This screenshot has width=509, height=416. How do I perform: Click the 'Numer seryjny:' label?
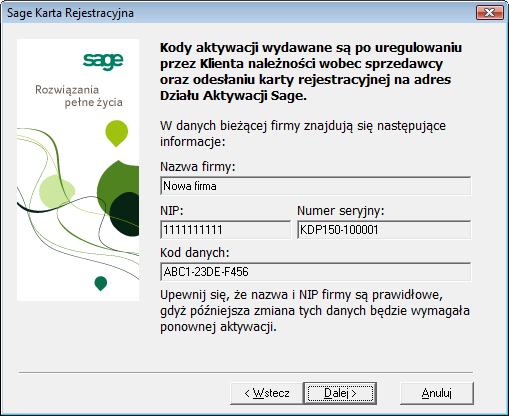point(341,211)
